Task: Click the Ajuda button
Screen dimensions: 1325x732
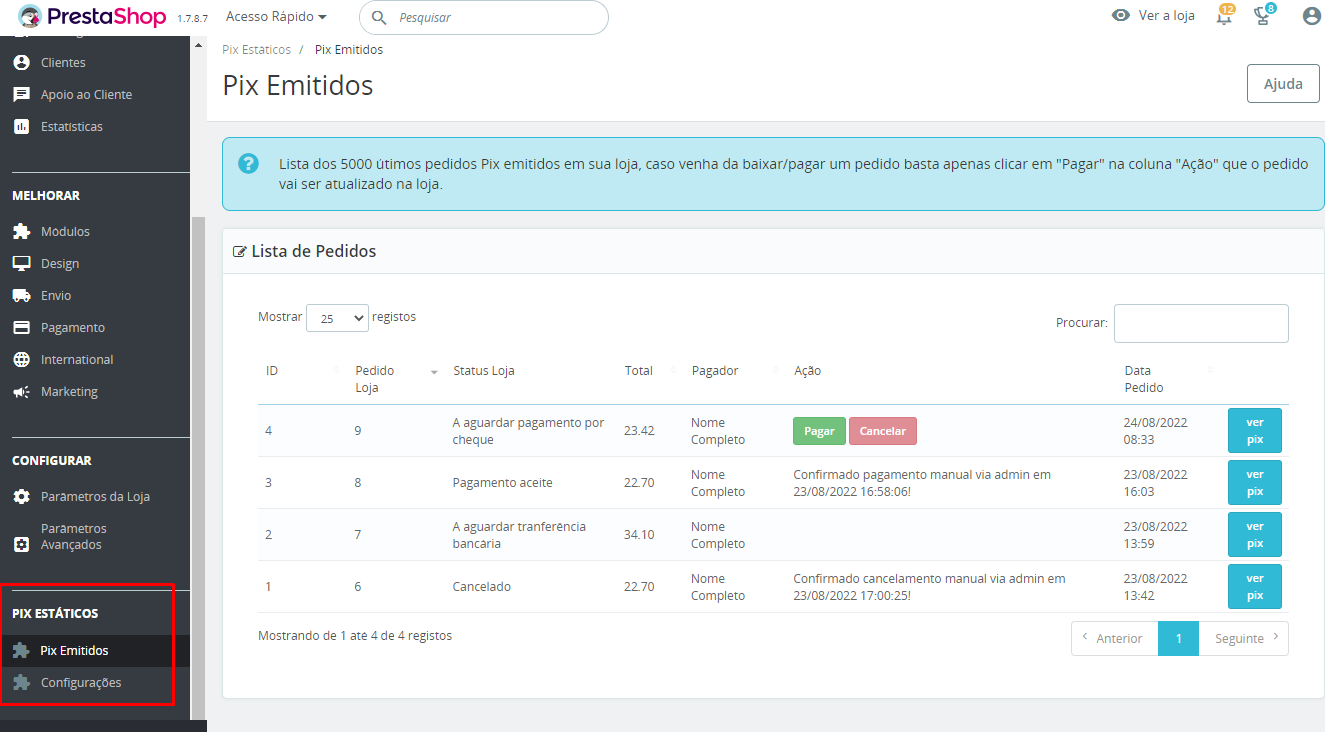Action: click(x=1283, y=84)
